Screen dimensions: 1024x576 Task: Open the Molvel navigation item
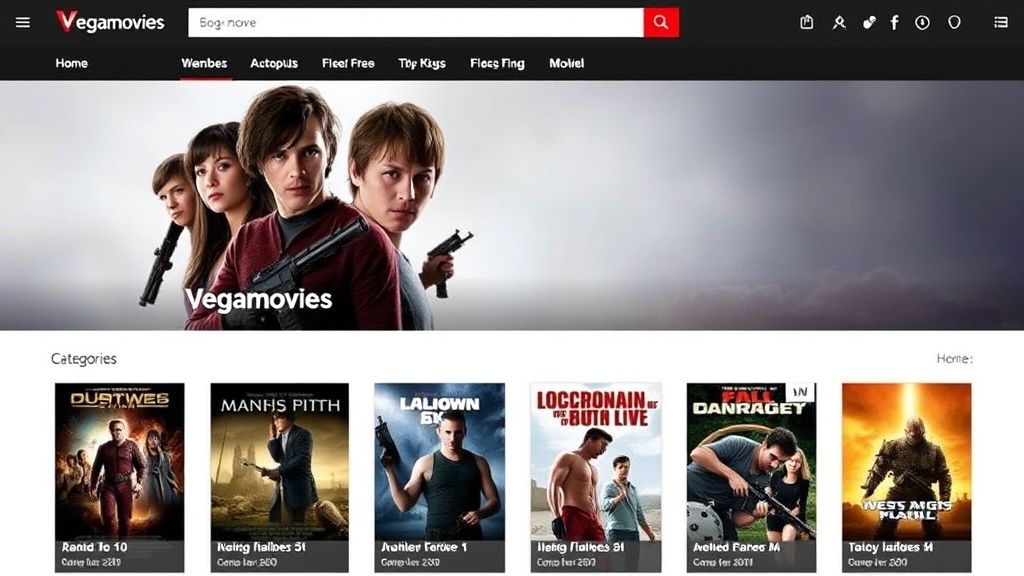[567, 63]
